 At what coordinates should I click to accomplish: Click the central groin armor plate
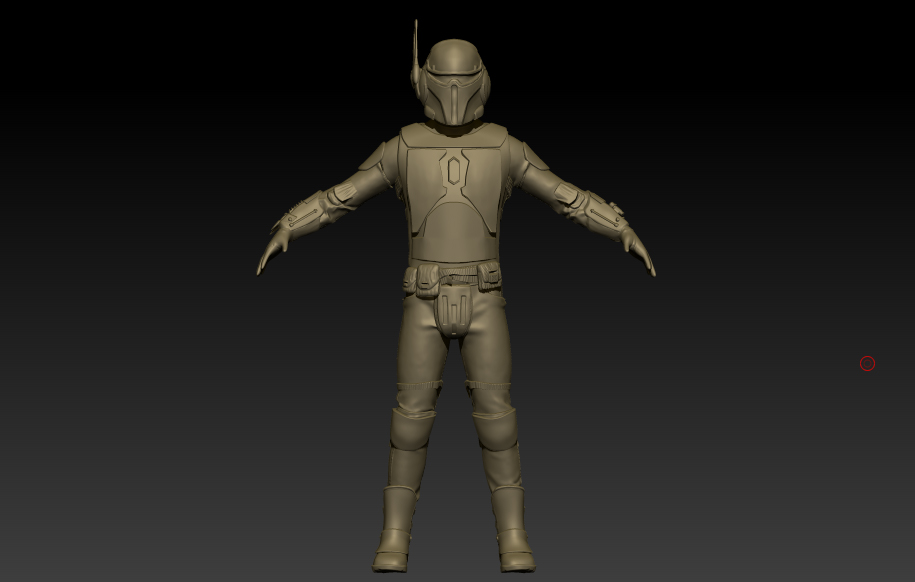(453, 312)
